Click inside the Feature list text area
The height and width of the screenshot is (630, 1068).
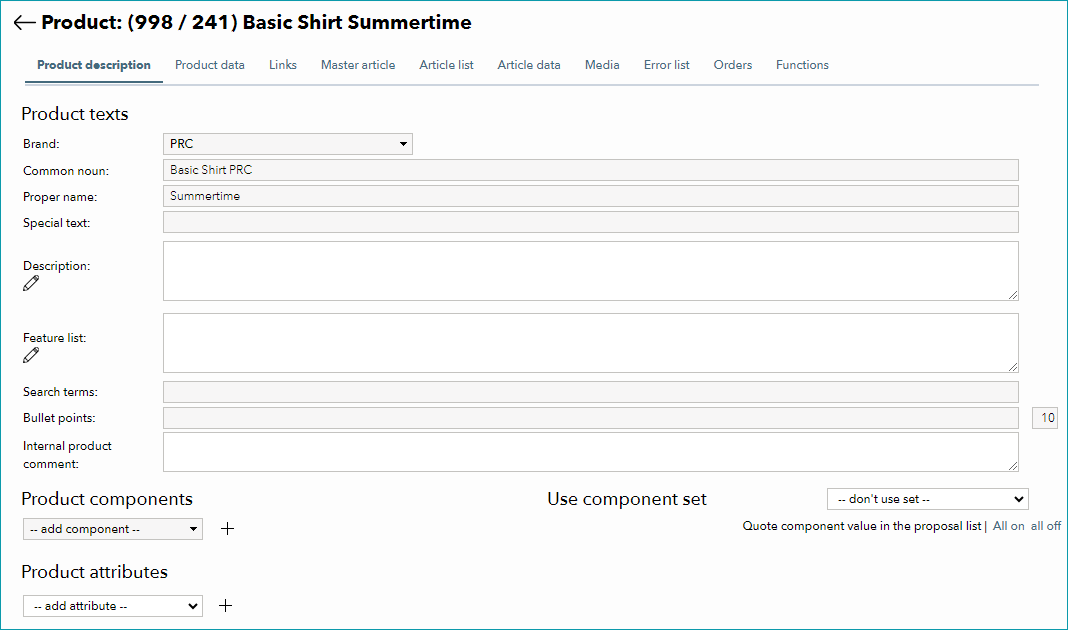pos(591,343)
